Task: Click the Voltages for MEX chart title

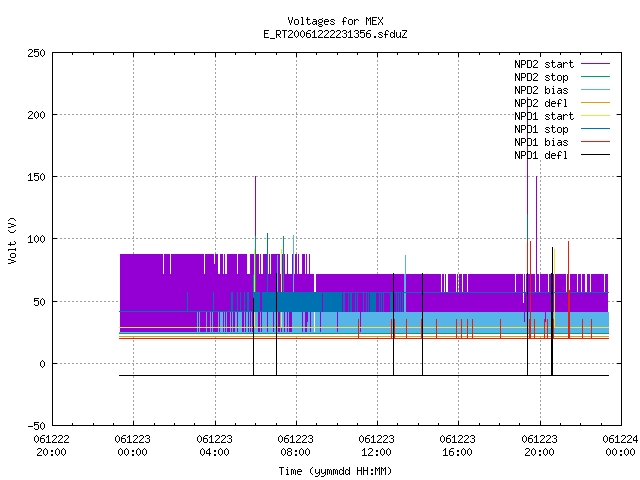Action: coord(336,21)
